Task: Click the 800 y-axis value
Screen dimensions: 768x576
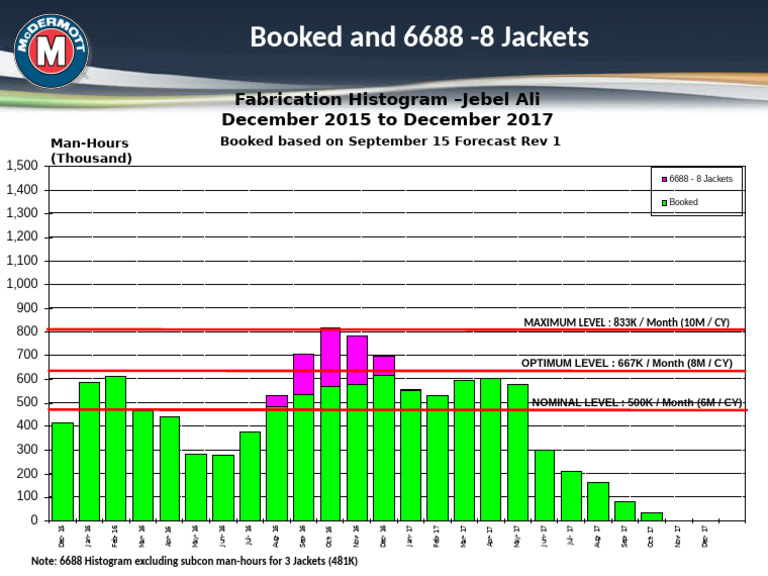Action: (x=27, y=331)
